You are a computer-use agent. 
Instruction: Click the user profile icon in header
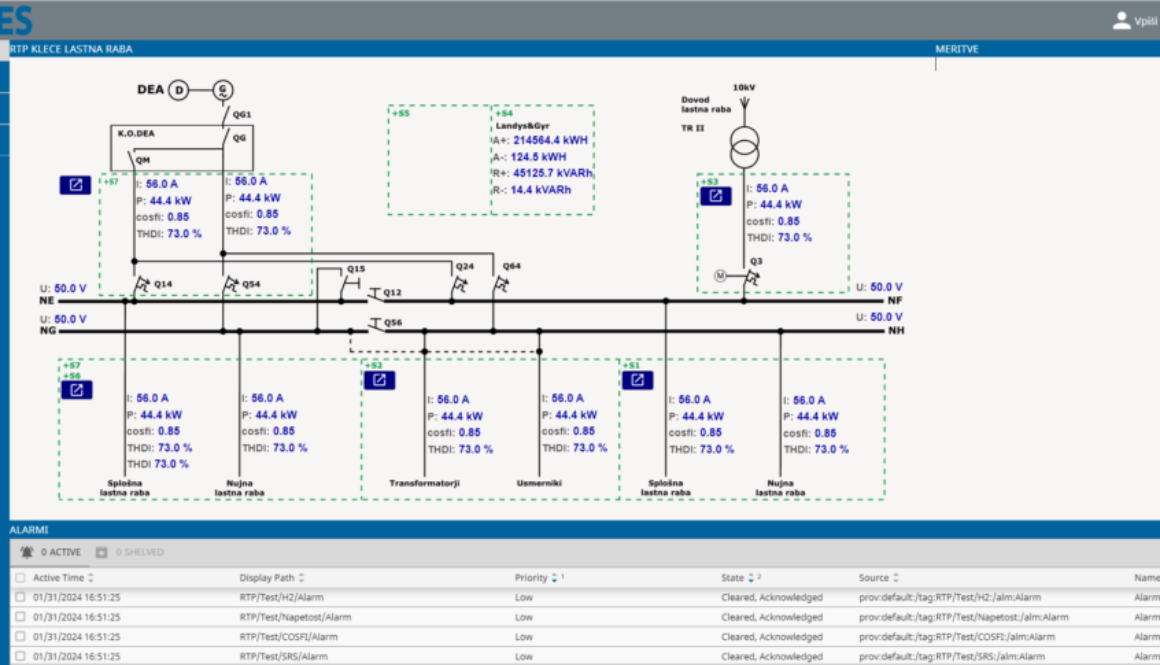(x=1121, y=20)
